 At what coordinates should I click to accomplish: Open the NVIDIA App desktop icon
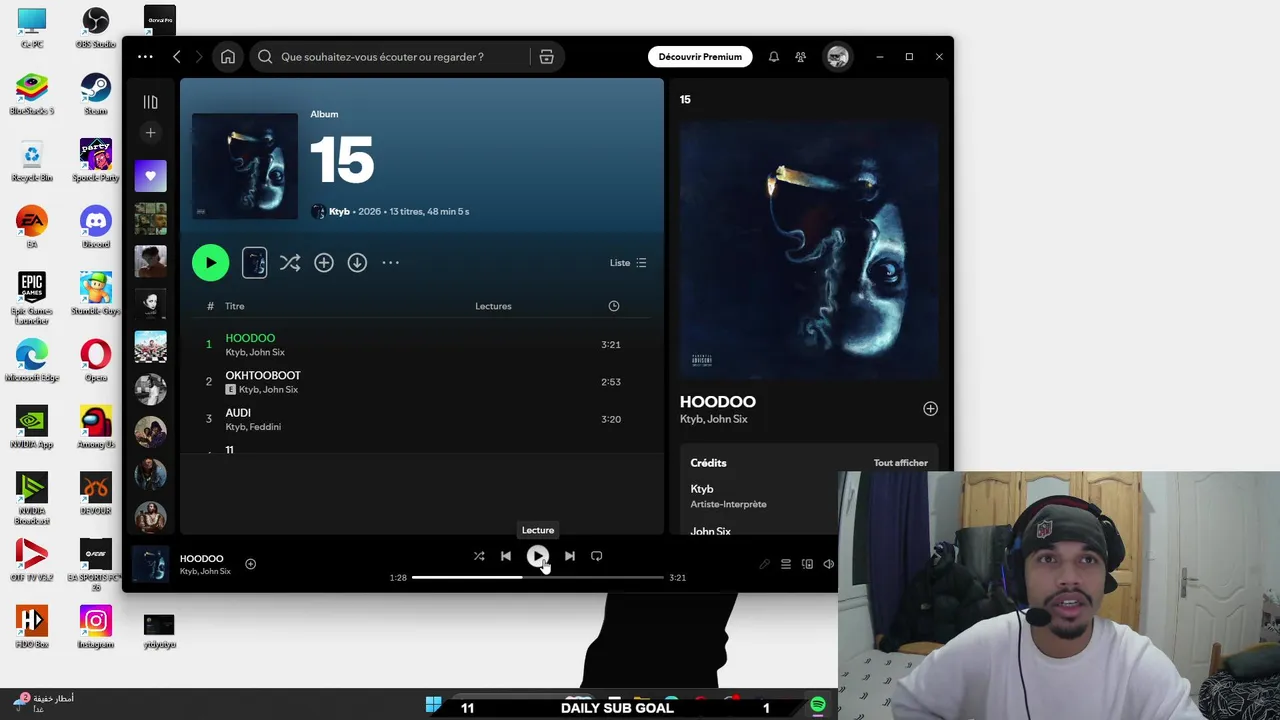click(32, 427)
